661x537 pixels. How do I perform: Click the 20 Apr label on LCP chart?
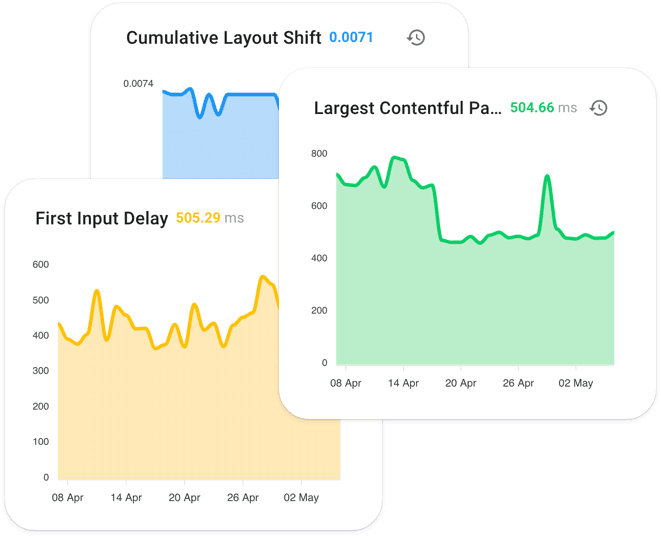(461, 383)
